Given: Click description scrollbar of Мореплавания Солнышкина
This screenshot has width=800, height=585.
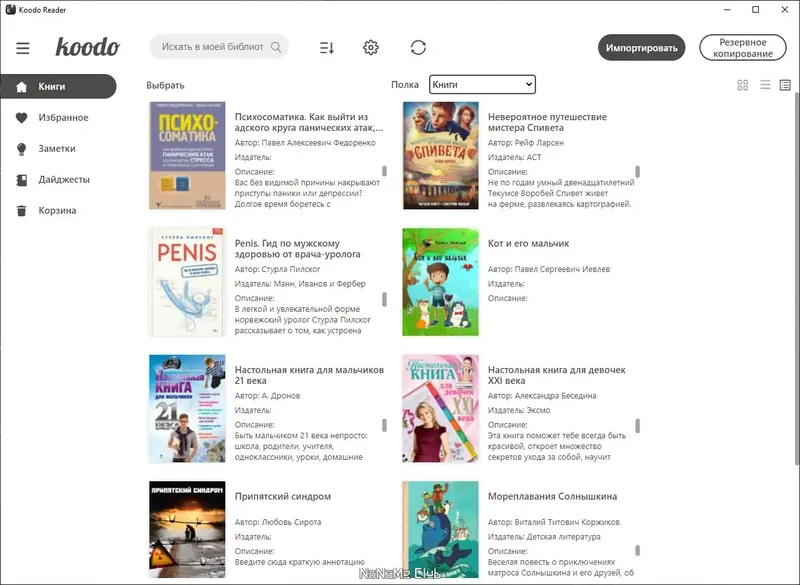Looking at the screenshot, I should [637, 551].
